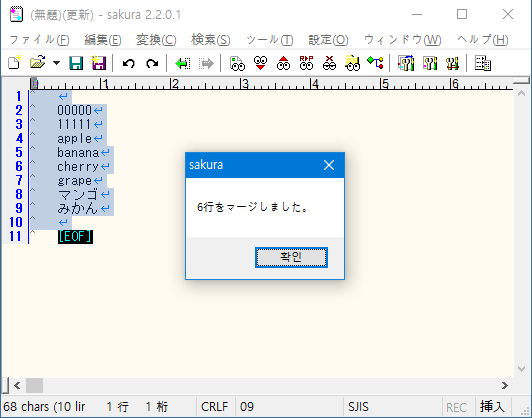Open the ヘルプ(H) menu

tap(482, 40)
